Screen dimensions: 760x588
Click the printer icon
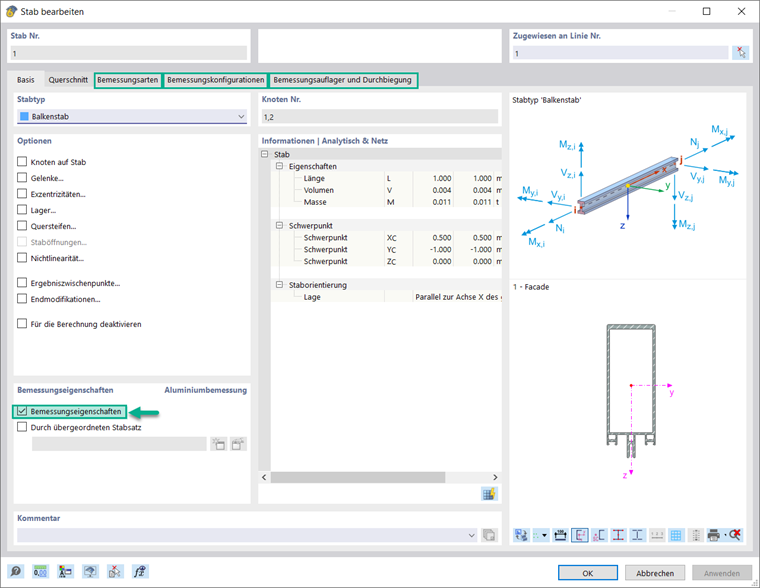tap(713, 535)
